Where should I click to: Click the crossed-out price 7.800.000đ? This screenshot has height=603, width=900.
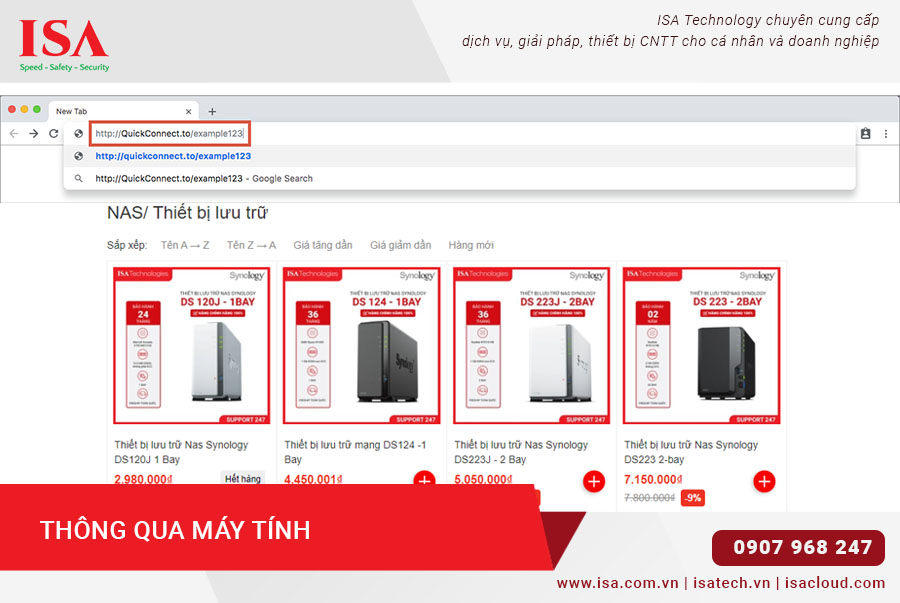[649, 497]
